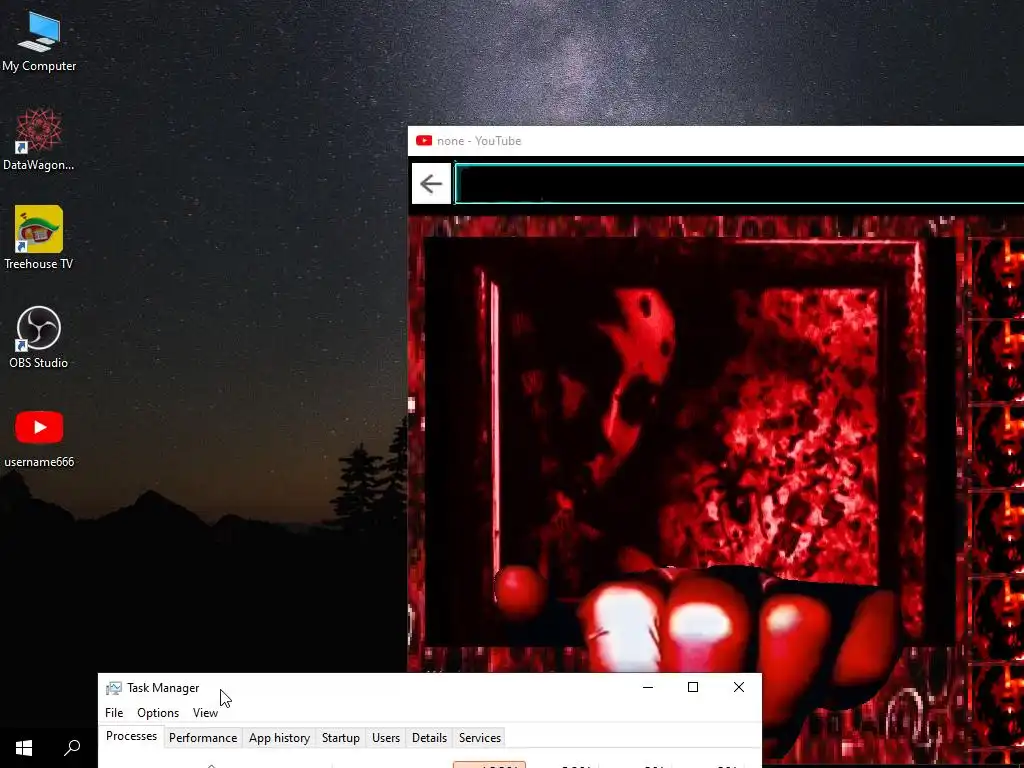Switch to the App history tab
The width and height of the screenshot is (1024, 768).
pyautogui.click(x=280, y=737)
